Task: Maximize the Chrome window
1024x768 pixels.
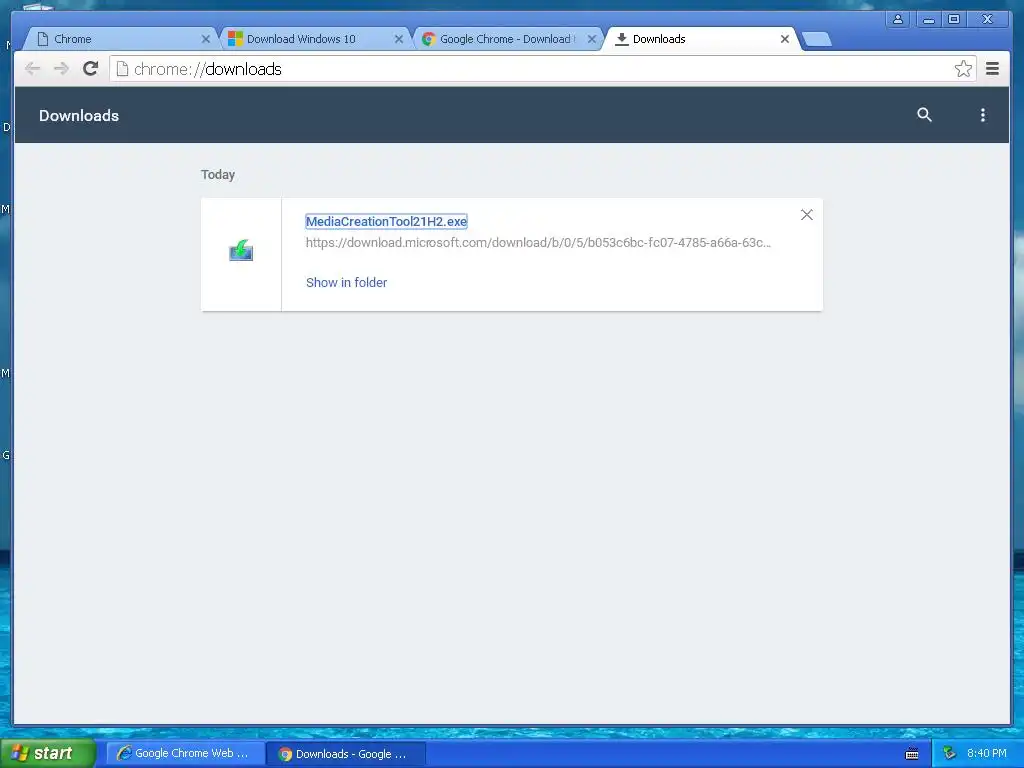Action: click(954, 20)
